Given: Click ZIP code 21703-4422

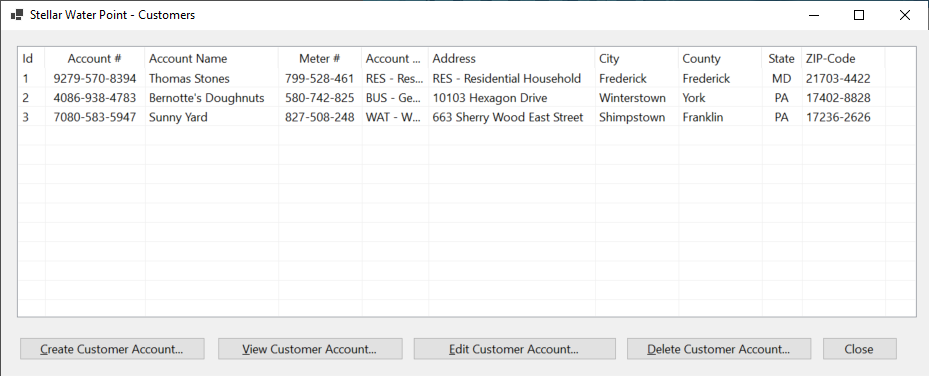Looking at the screenshot, I should [838, 78].
